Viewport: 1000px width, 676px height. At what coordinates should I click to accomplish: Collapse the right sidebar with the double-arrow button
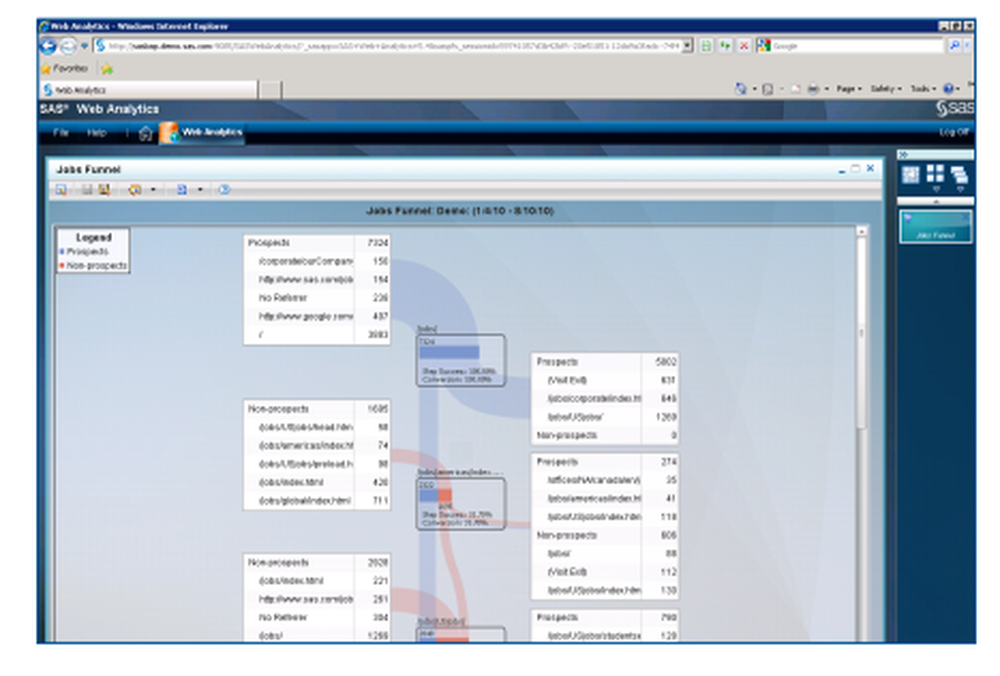(904, 154)
